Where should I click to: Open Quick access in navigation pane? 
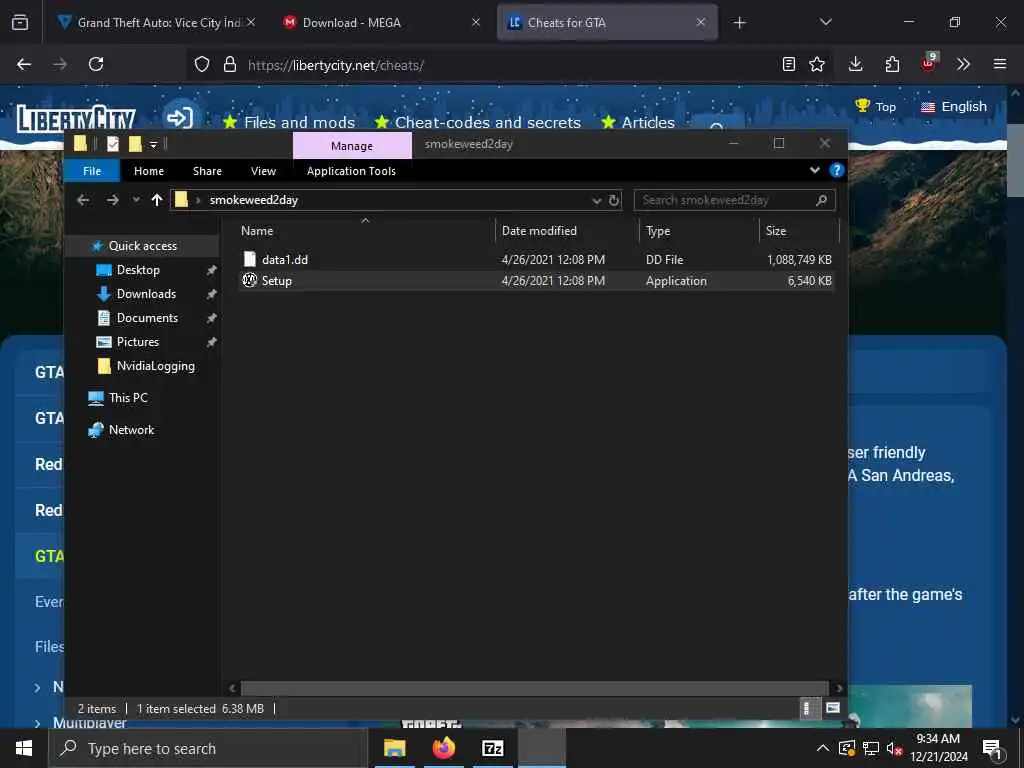point(142,246)
